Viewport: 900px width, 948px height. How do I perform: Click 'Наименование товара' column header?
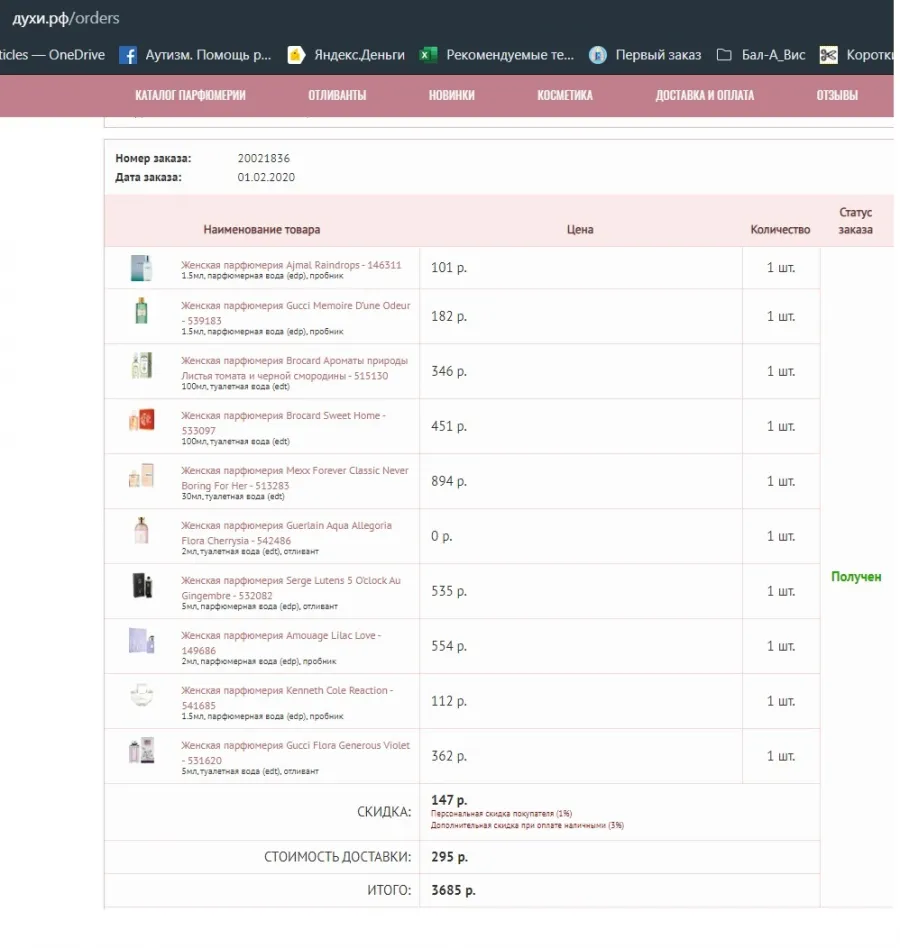coord(262,230)
